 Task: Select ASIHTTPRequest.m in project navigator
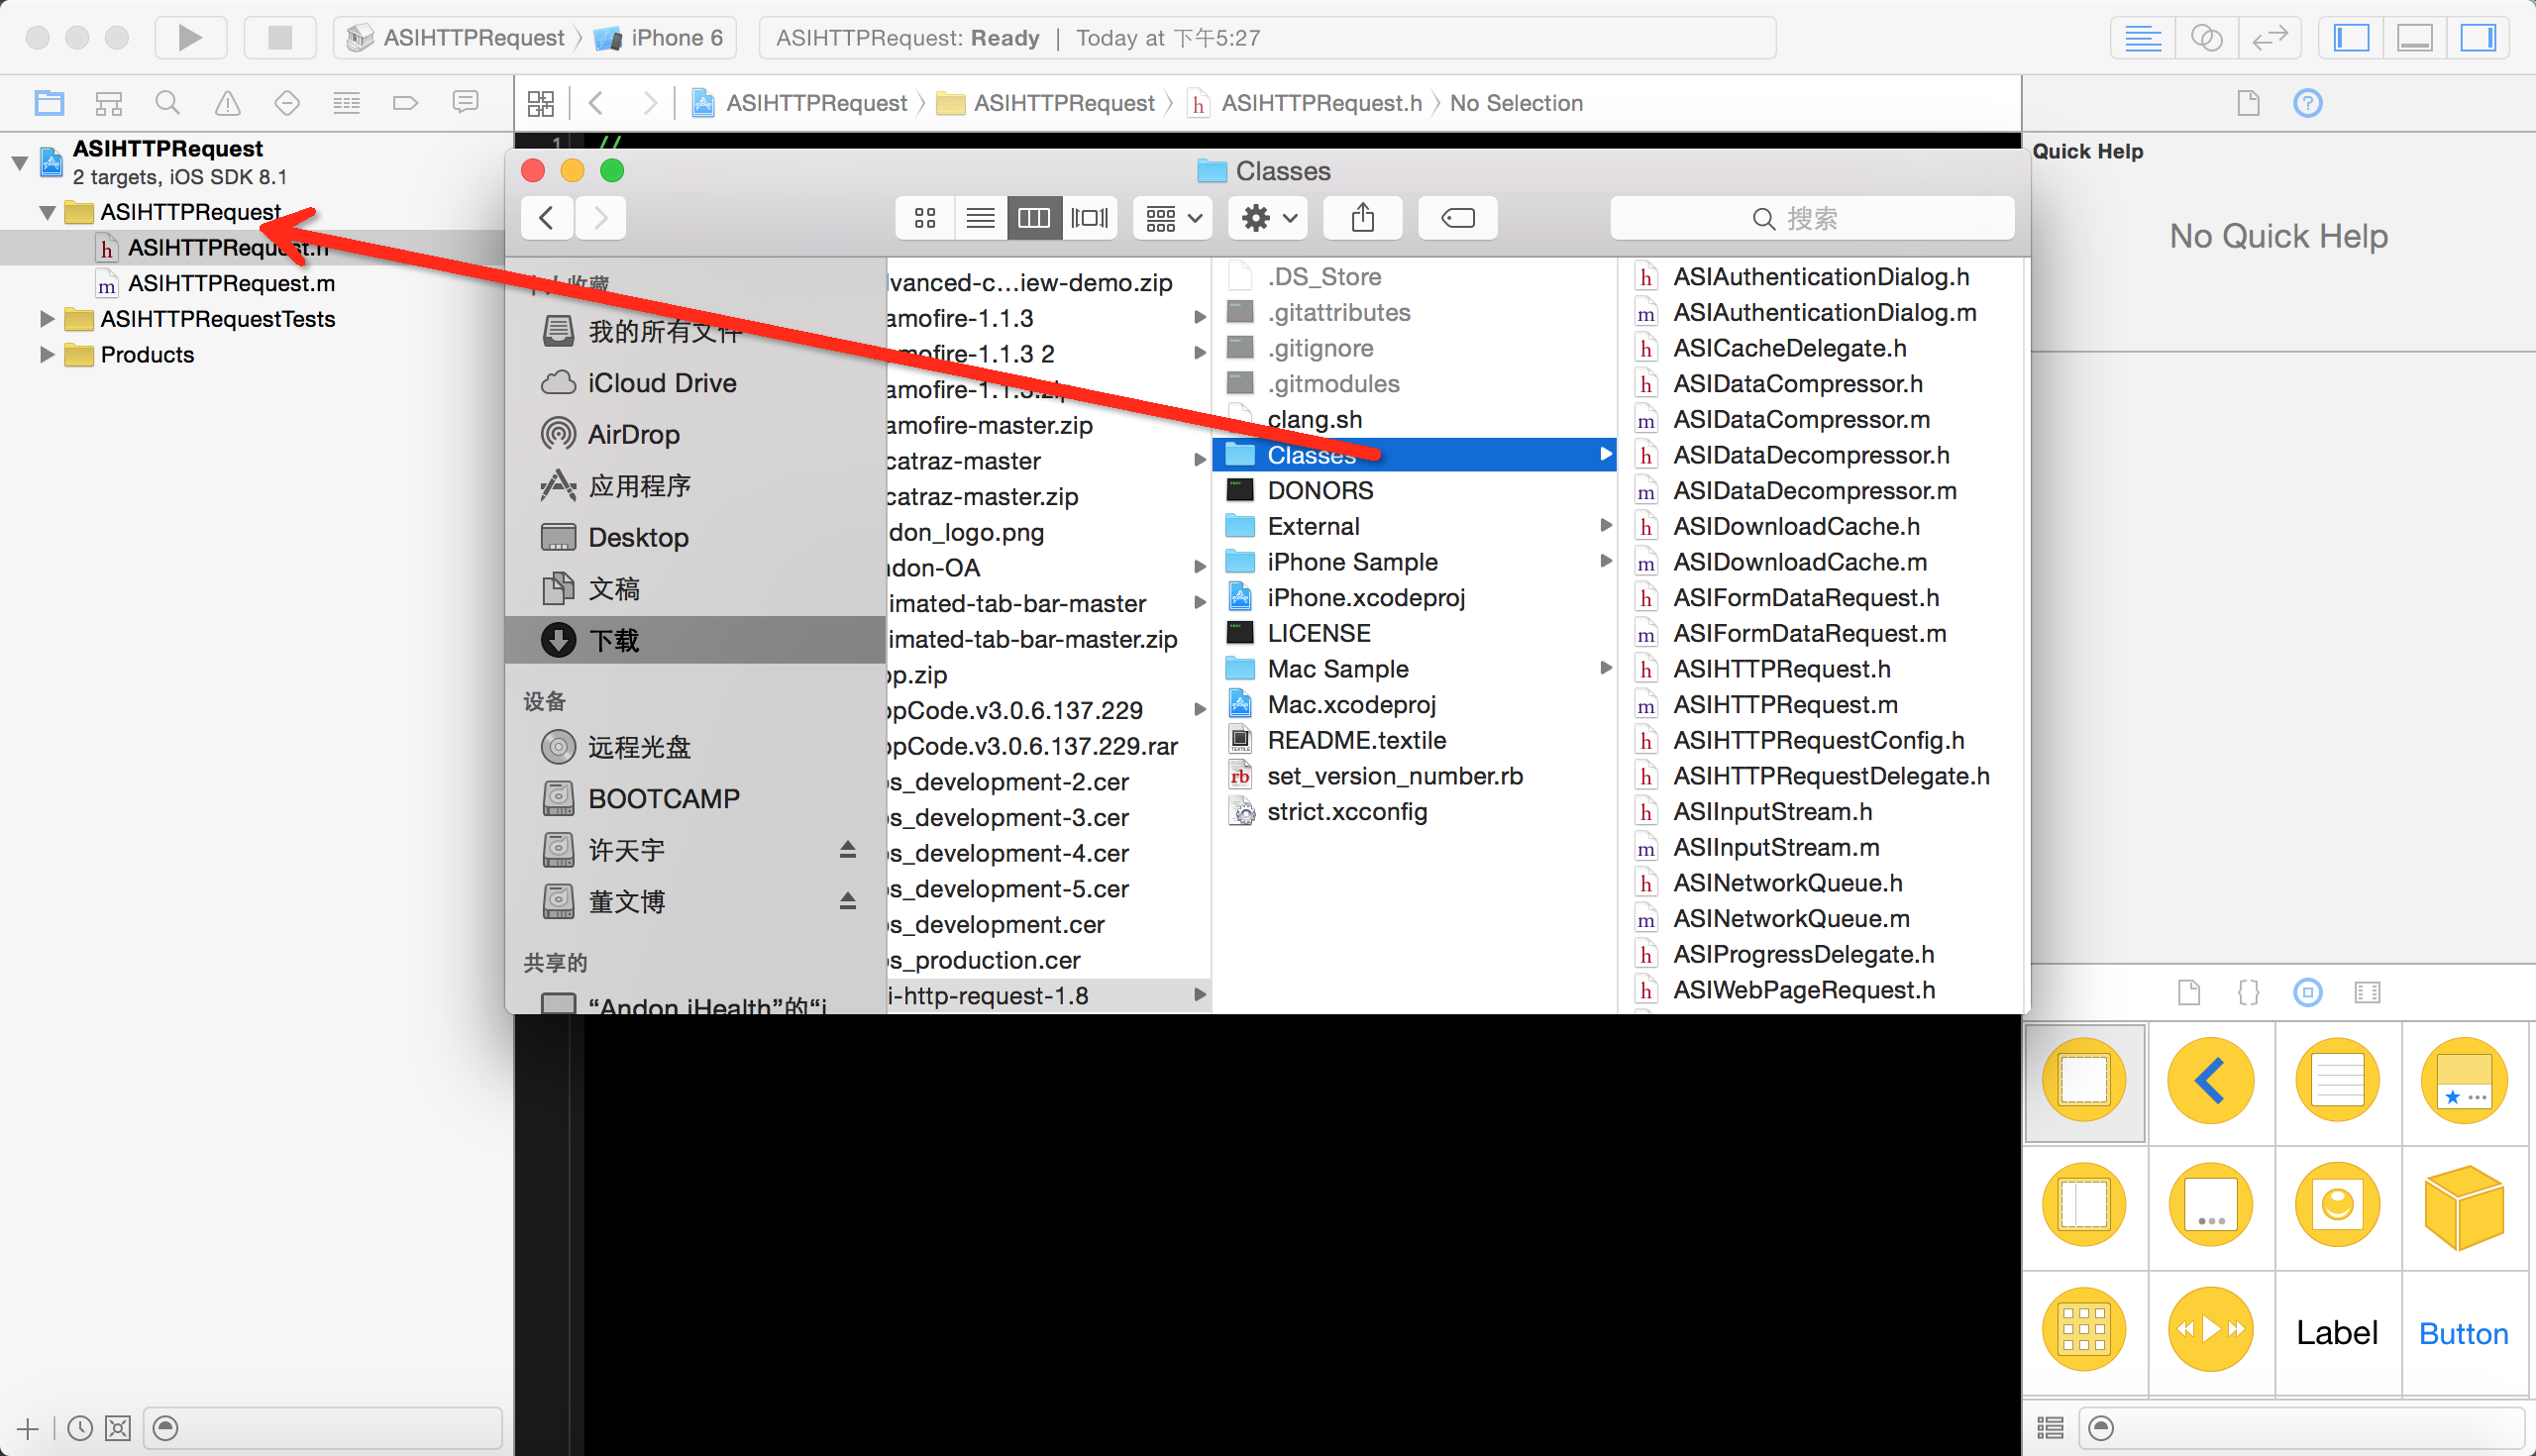point(231,283)
